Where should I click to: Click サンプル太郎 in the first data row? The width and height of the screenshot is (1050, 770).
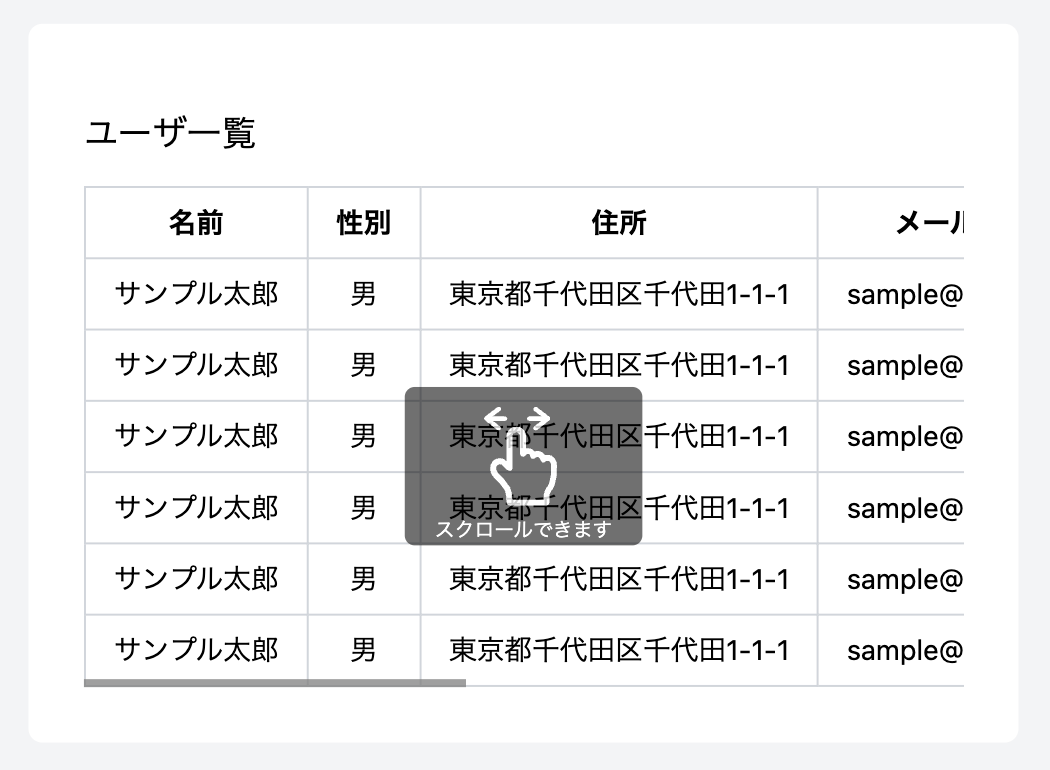tap(196, 294)
